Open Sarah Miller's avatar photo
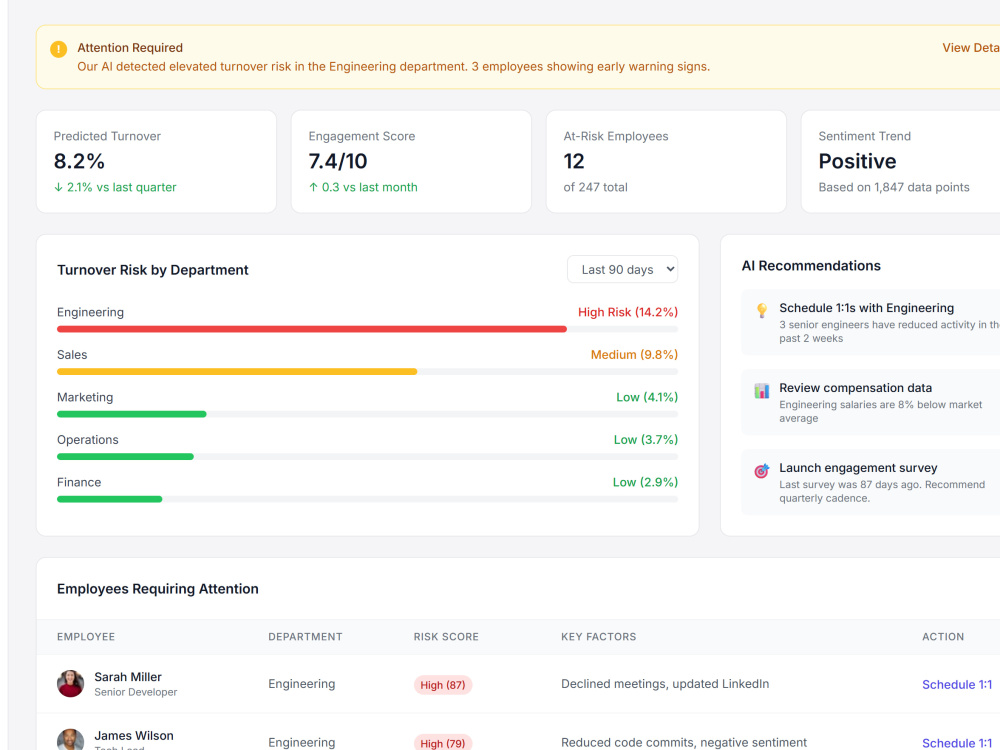1000x750 pixels. pos(70,683)
